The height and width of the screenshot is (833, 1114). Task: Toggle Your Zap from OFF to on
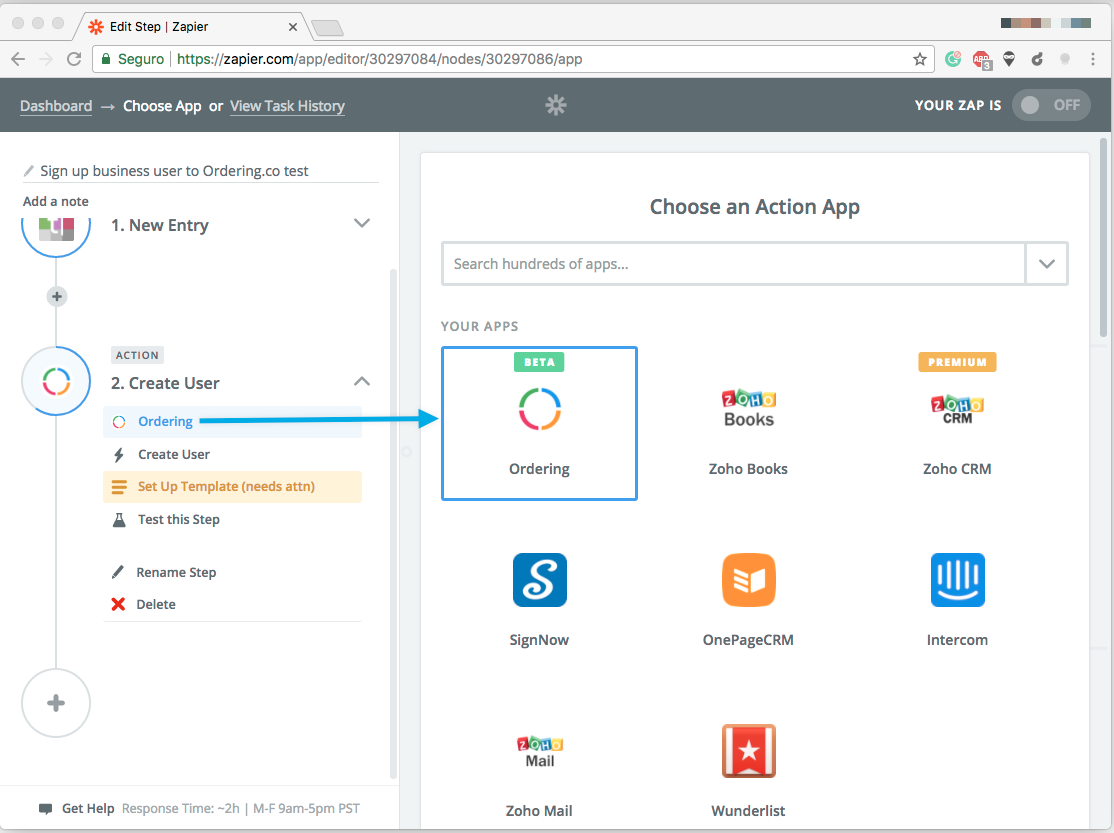pos(1051,105)
